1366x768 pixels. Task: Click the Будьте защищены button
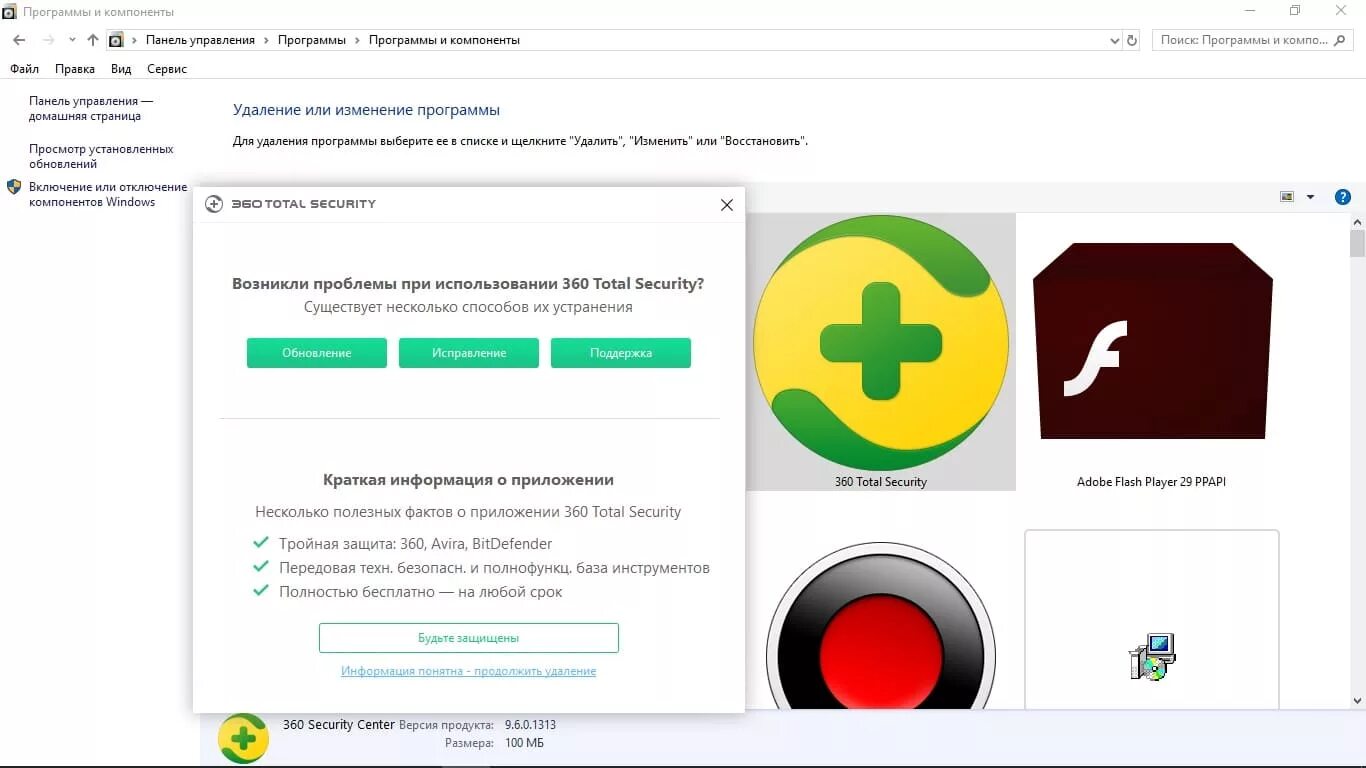[469, 638]
